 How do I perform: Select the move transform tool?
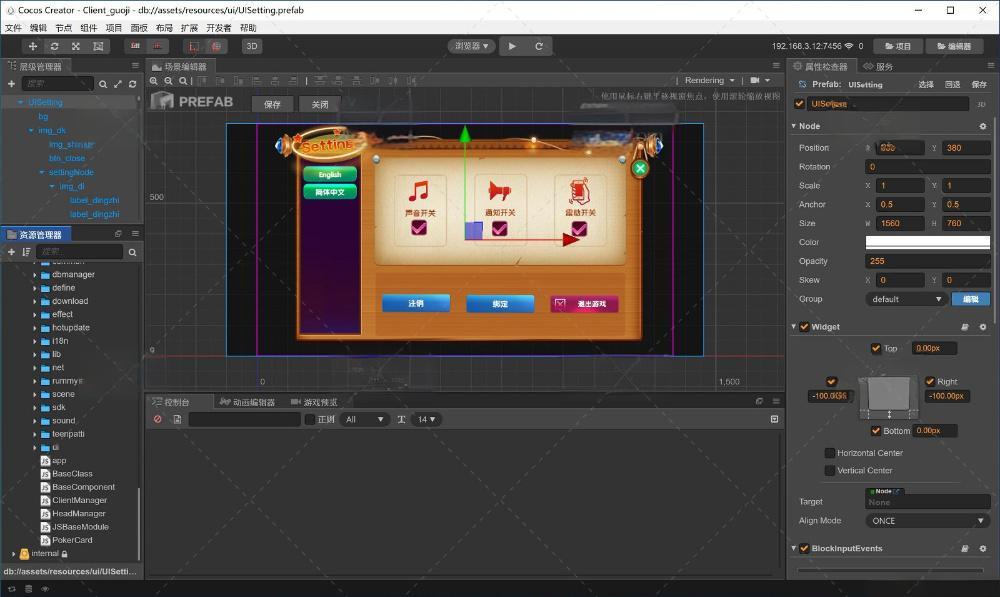pos(33,46)
